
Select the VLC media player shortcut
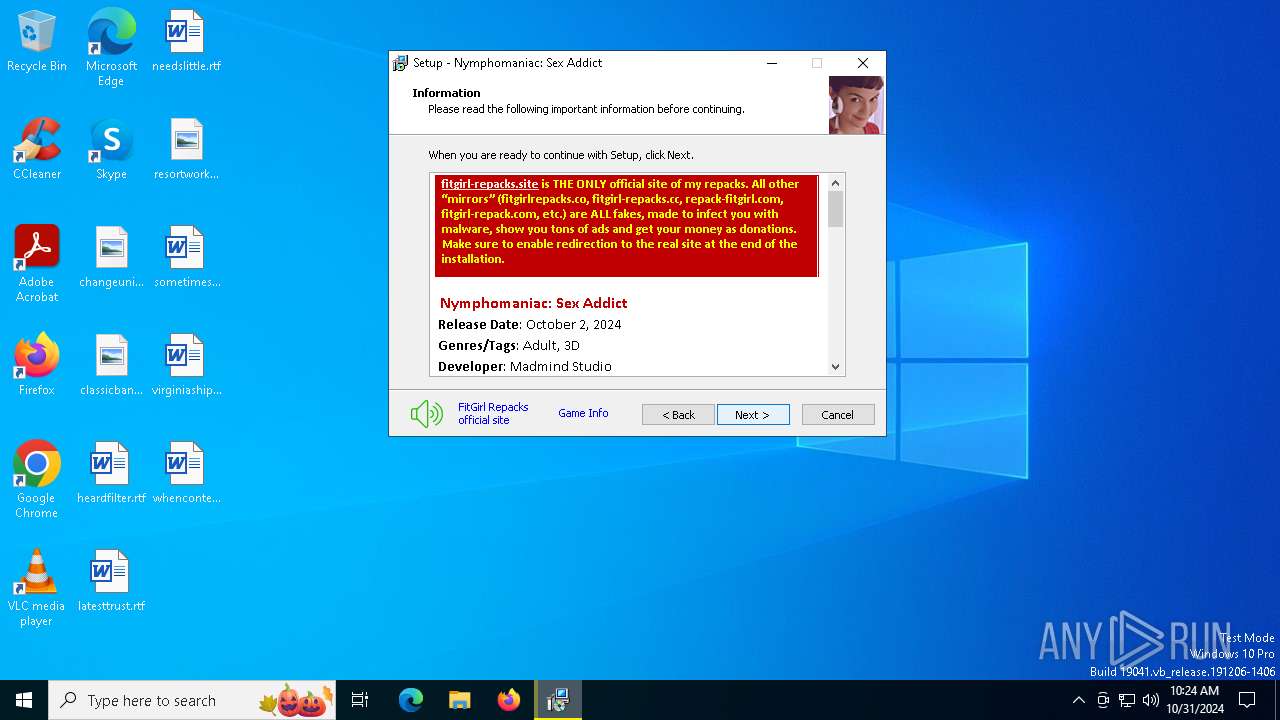(37, 588)
